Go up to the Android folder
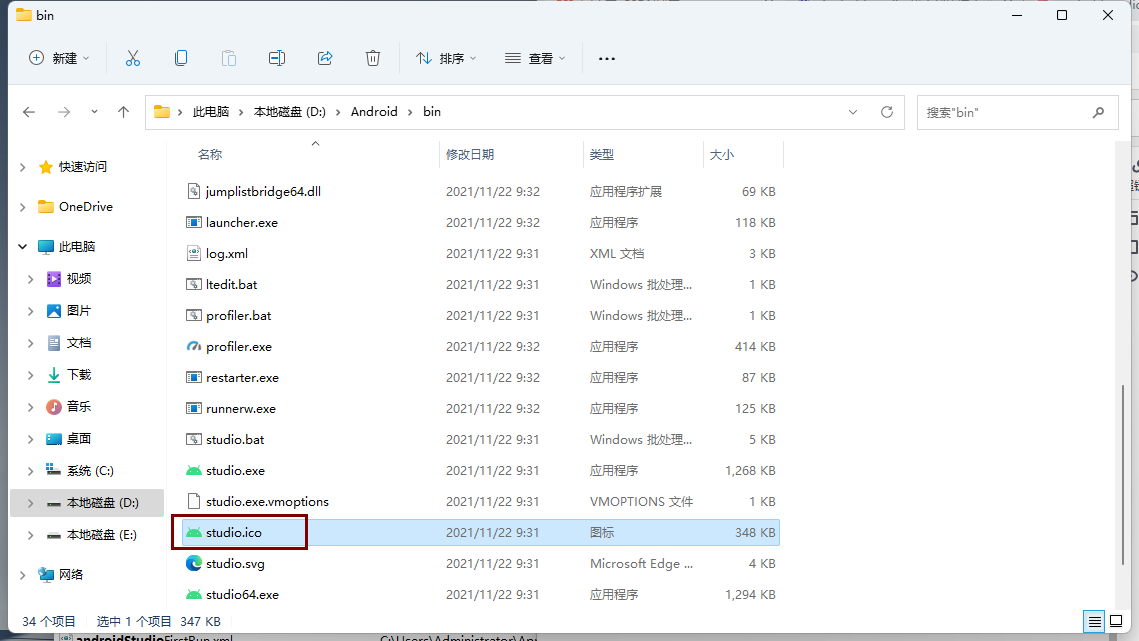This screenshot has width=1139, height=641. 123,112
